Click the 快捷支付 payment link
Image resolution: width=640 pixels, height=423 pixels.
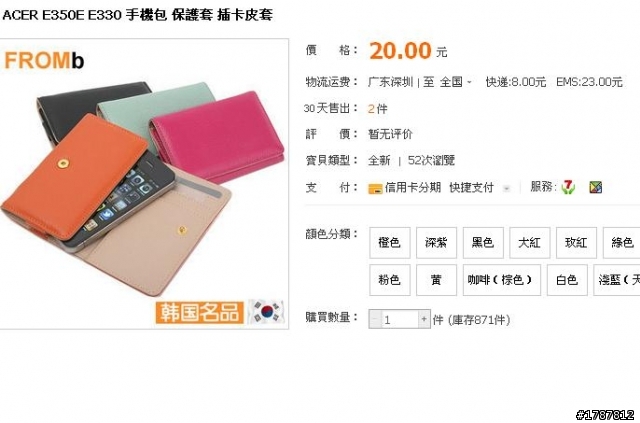point(471,187)
